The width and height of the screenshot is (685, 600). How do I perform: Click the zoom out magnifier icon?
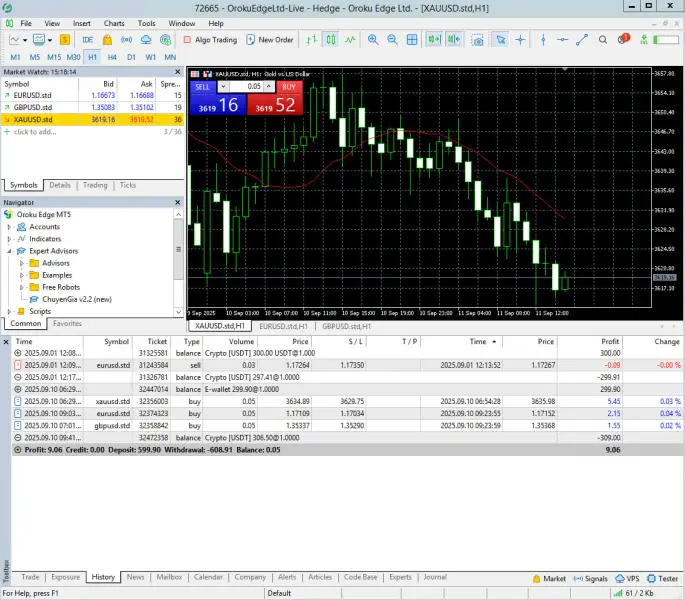[x=394, y=40]
